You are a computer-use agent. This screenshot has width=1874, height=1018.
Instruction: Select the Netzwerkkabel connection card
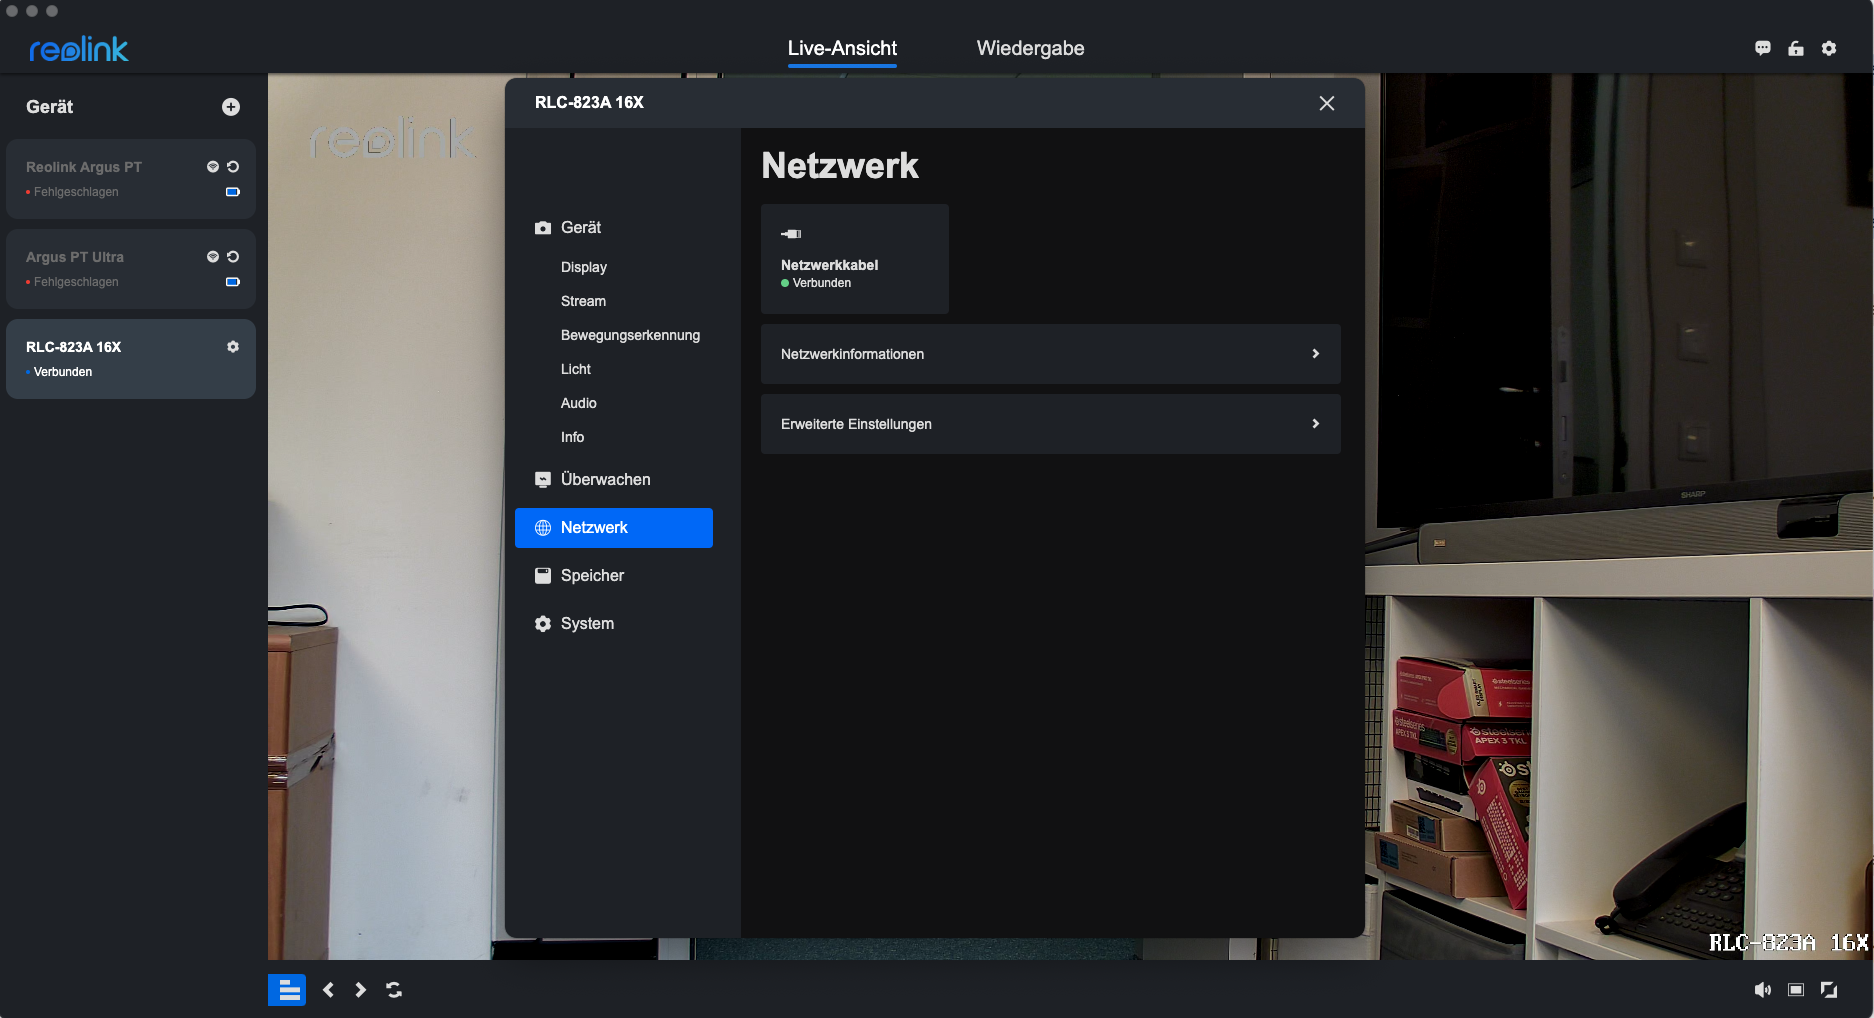point(854,259)
